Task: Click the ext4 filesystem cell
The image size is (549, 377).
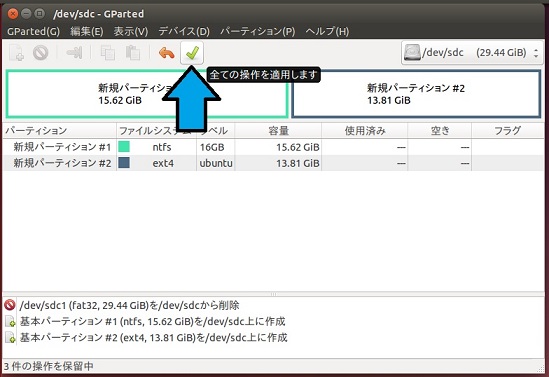Action: [163, 163]
